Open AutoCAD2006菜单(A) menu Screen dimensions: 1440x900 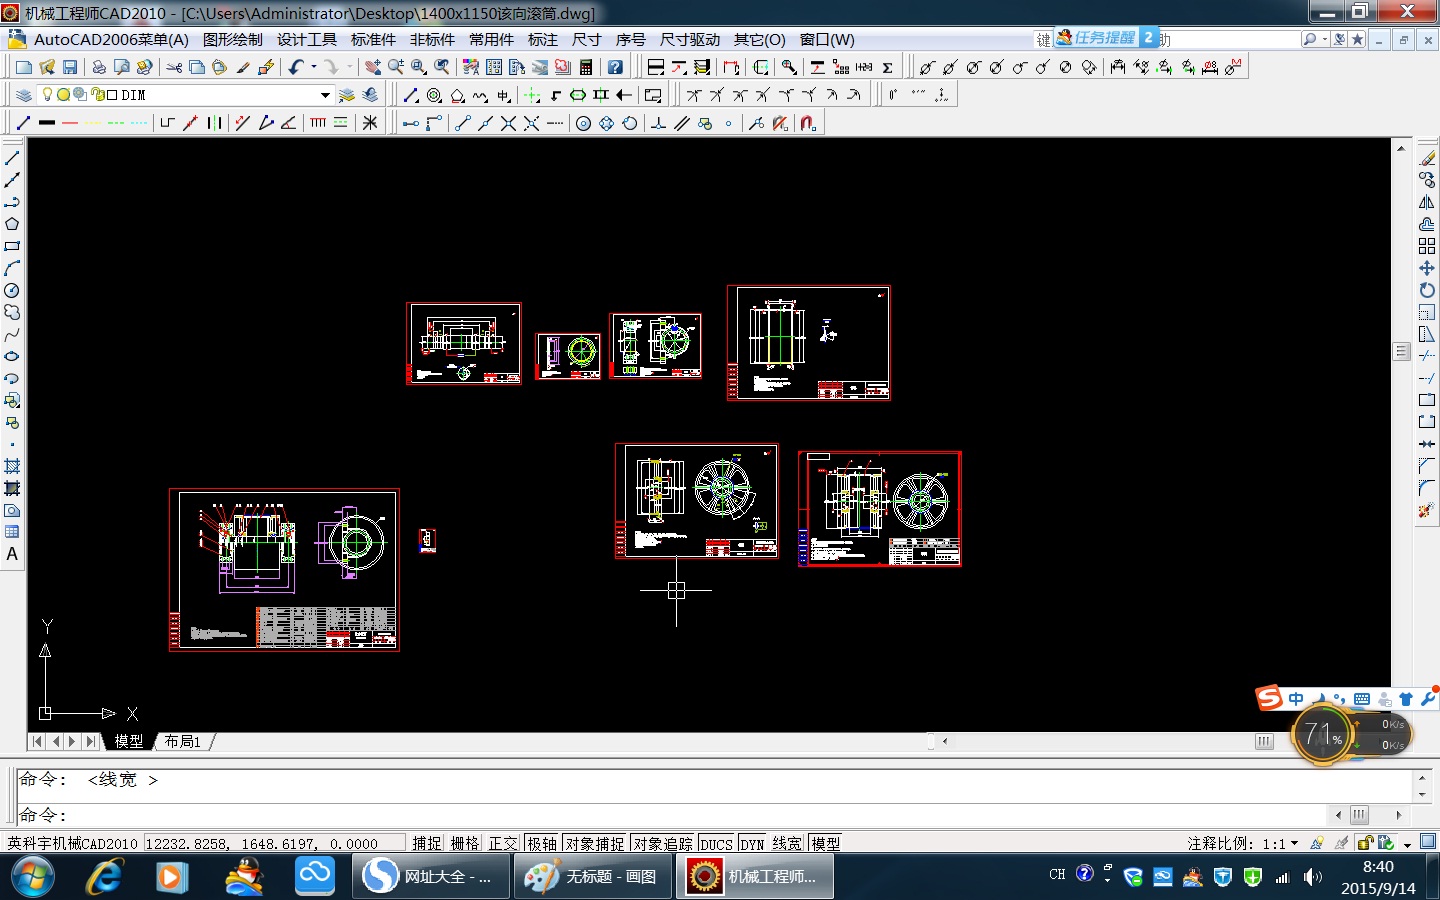(x=111, y=40)
